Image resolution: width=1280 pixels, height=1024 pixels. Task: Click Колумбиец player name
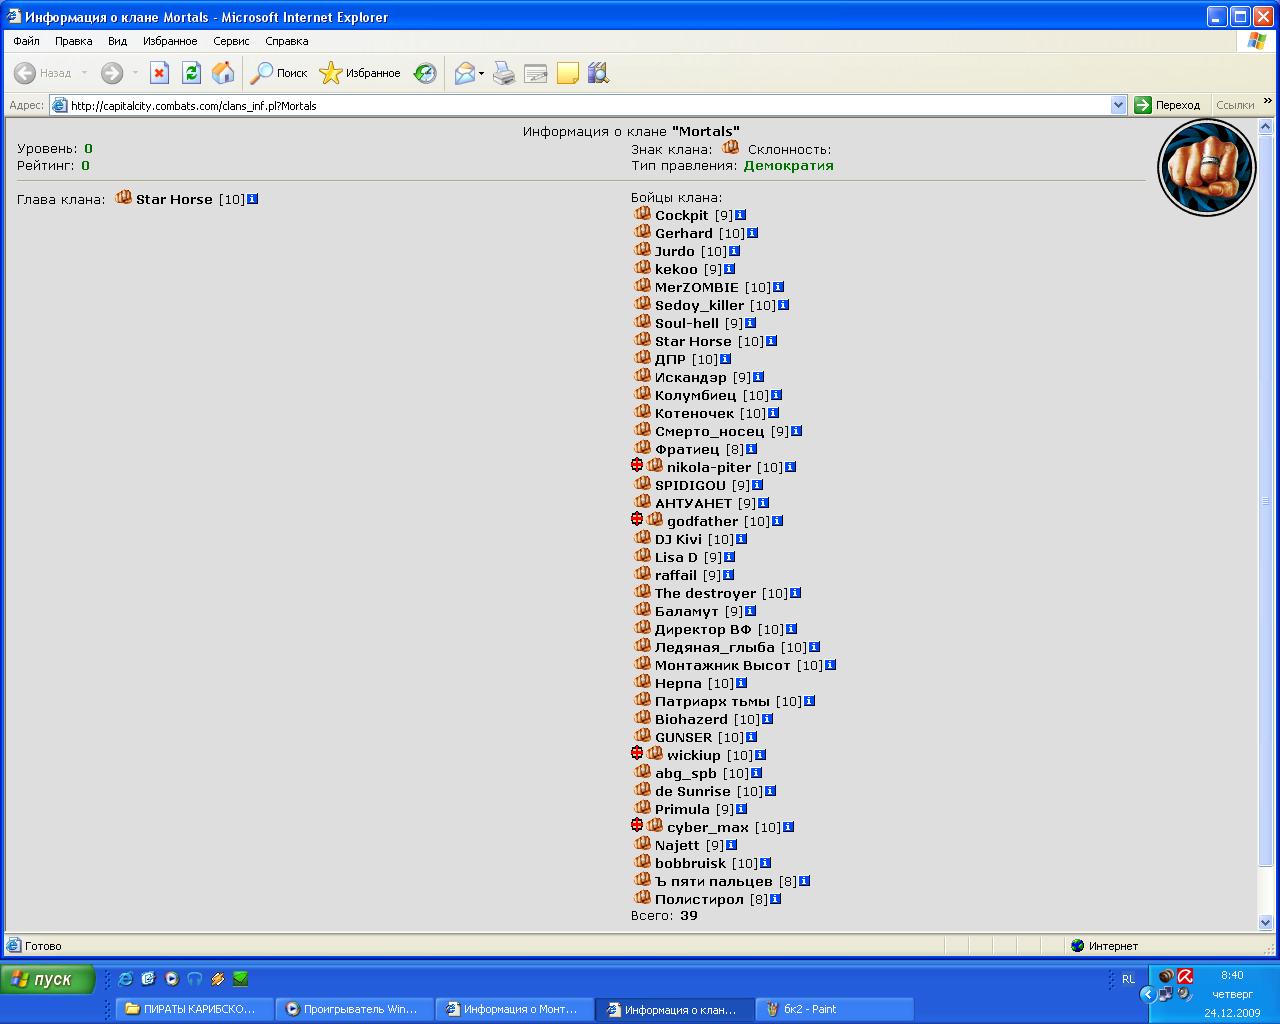pos(695,395)
